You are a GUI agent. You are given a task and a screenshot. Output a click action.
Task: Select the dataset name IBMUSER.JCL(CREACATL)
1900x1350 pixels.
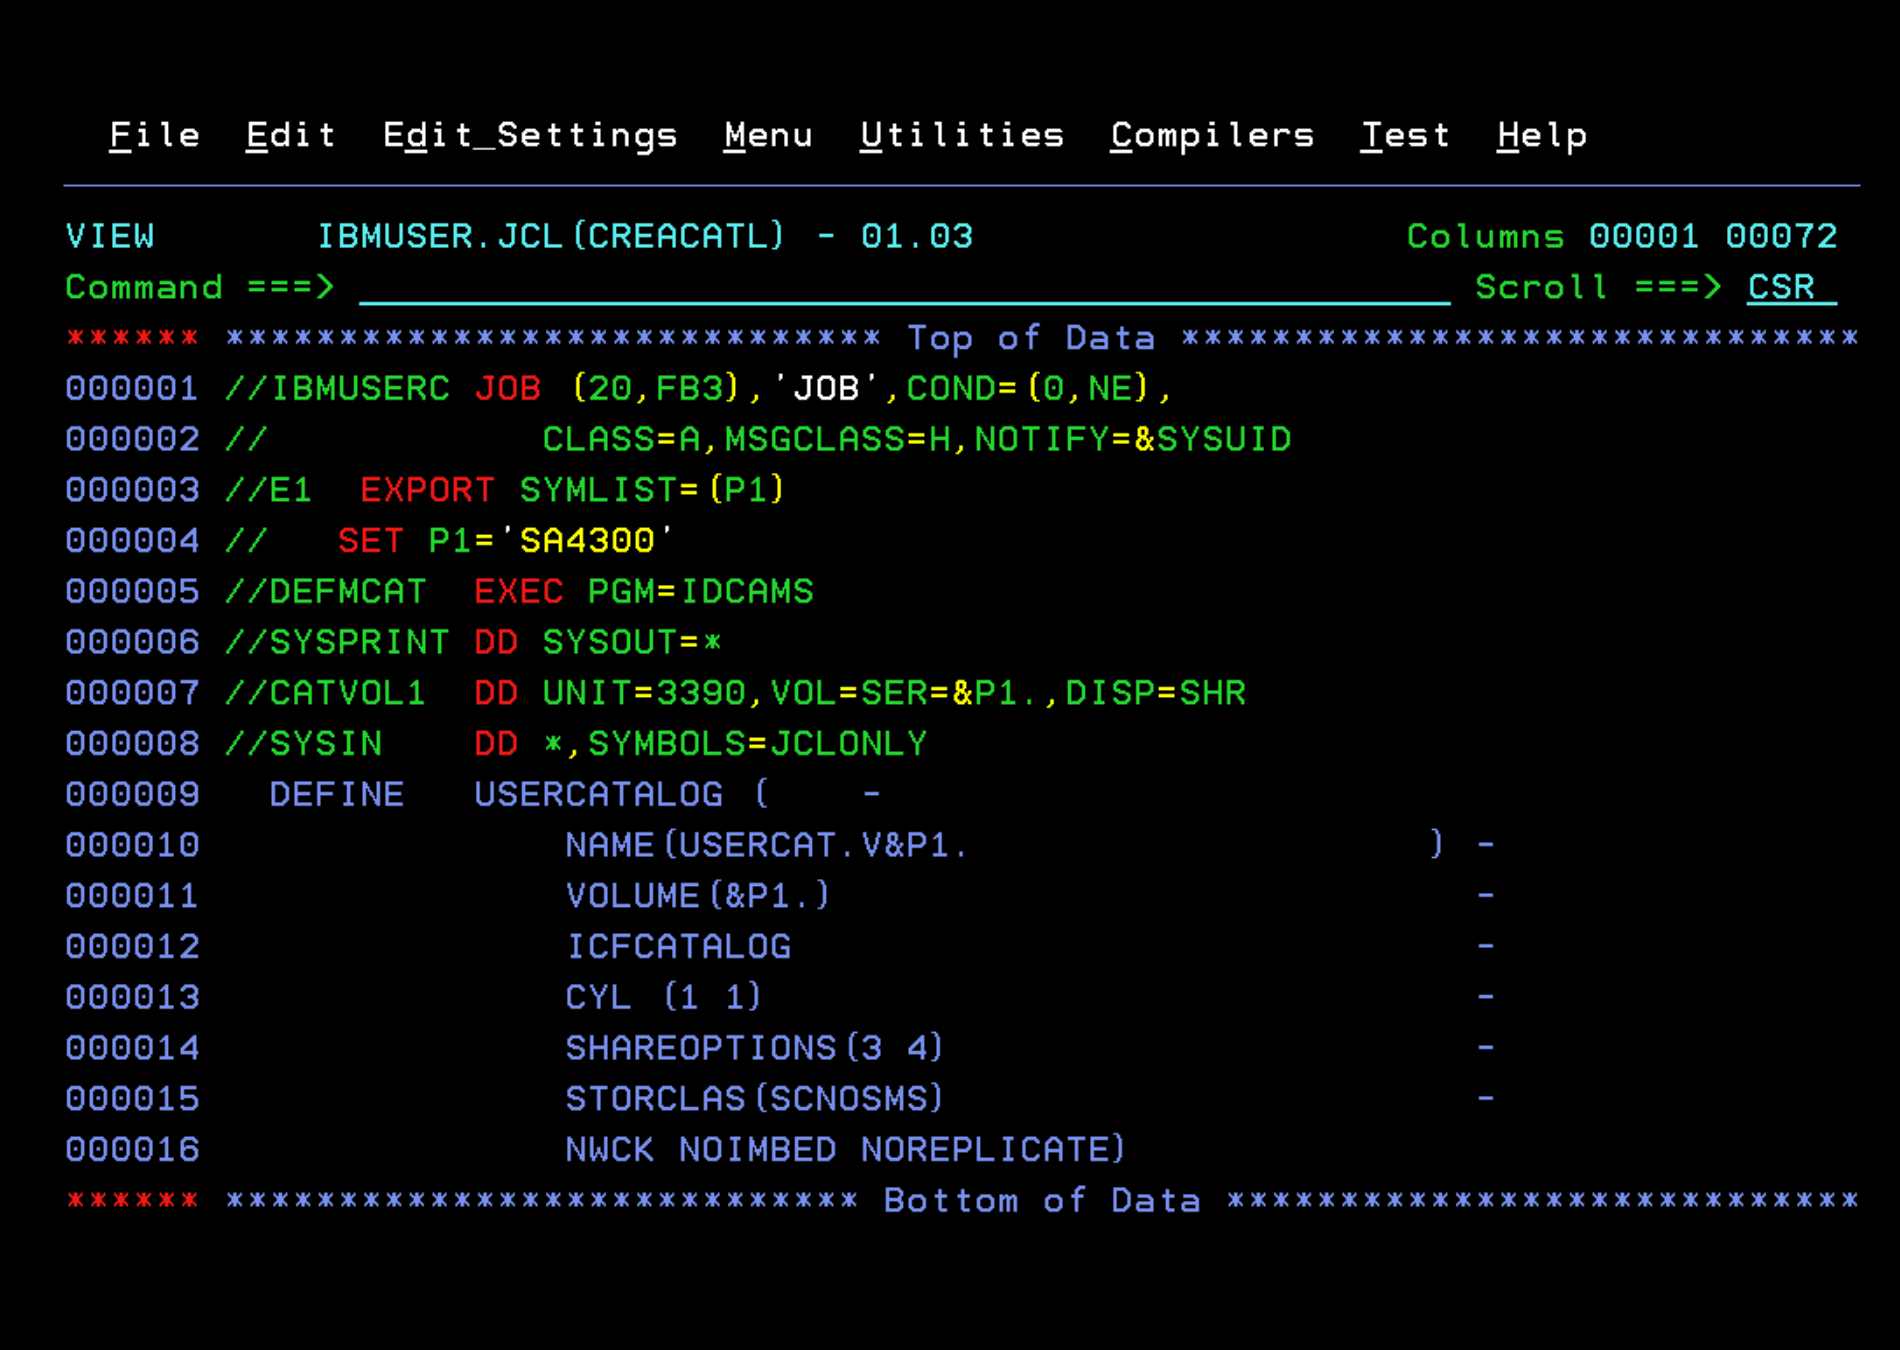click(552, 236)
